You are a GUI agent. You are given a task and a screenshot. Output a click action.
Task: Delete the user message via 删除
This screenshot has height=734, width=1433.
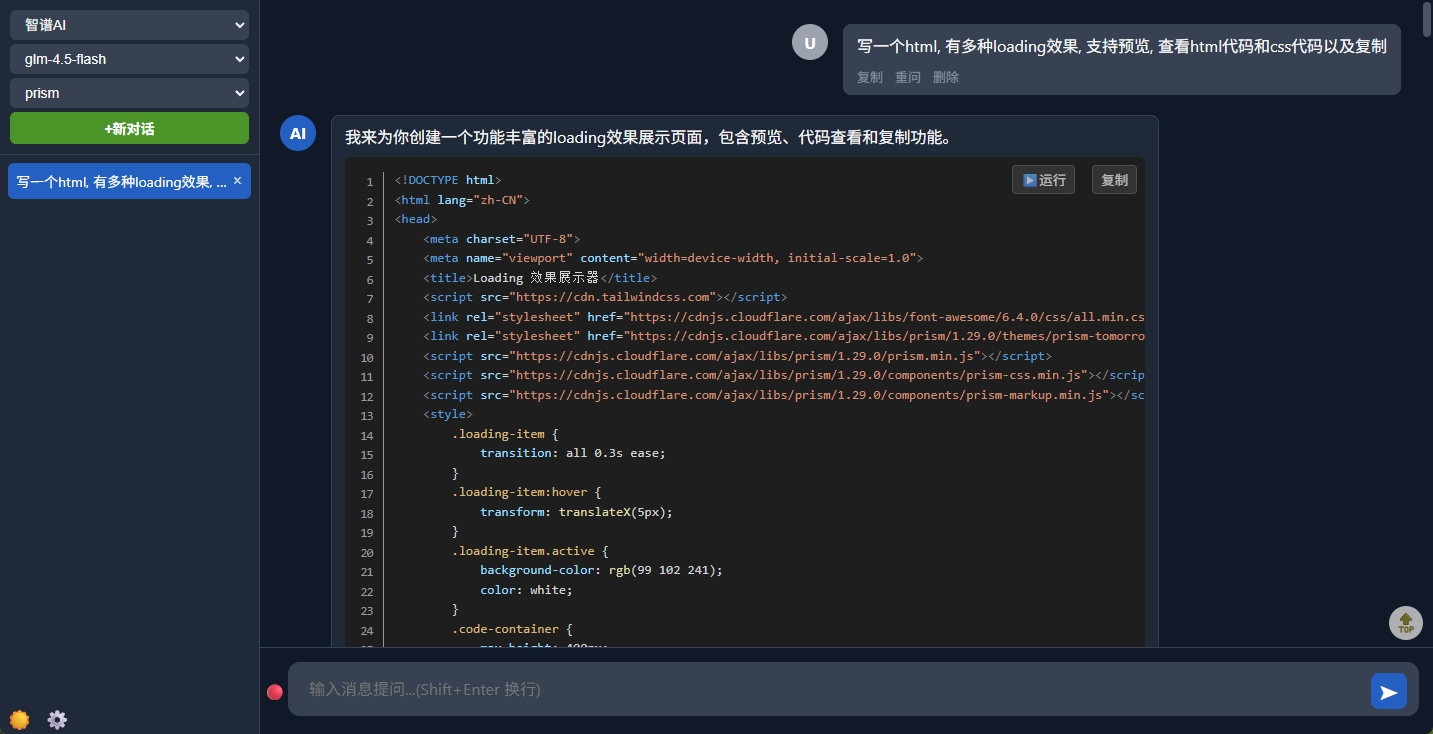[x=946, y=77]
